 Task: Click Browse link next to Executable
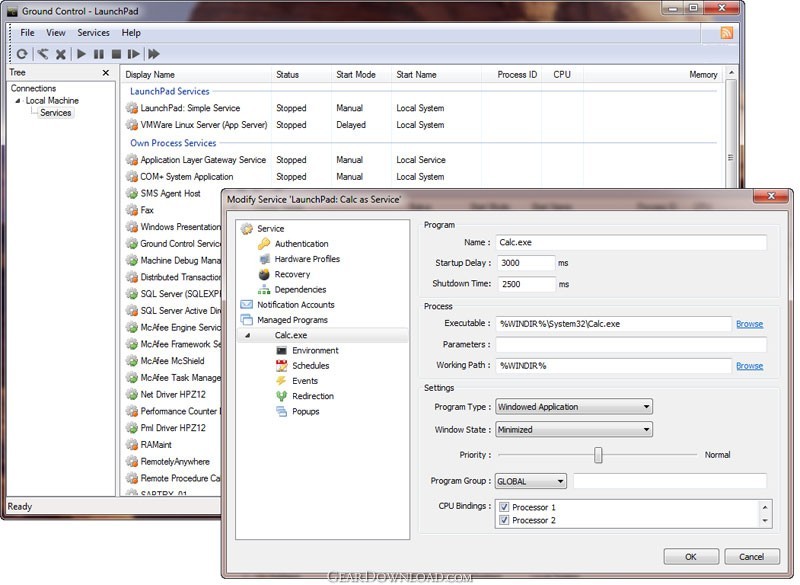[x=749, y=324]
